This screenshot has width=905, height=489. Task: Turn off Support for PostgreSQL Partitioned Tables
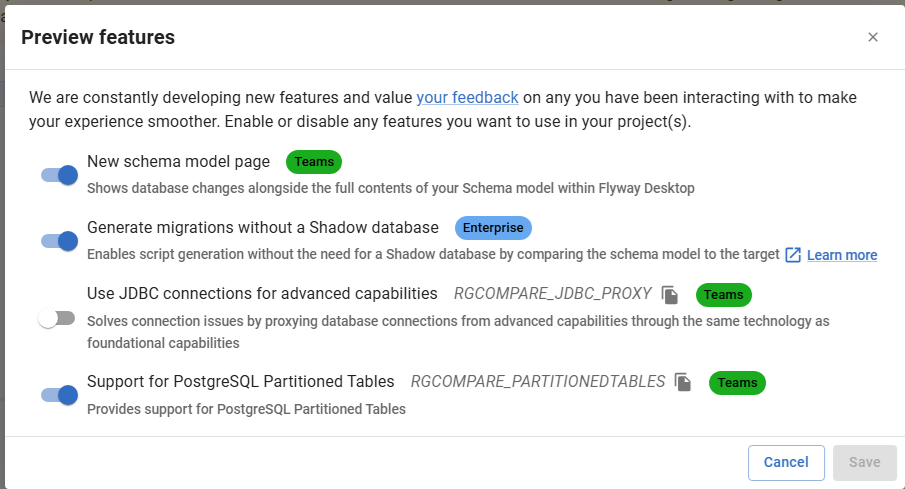tap(59, 395)
